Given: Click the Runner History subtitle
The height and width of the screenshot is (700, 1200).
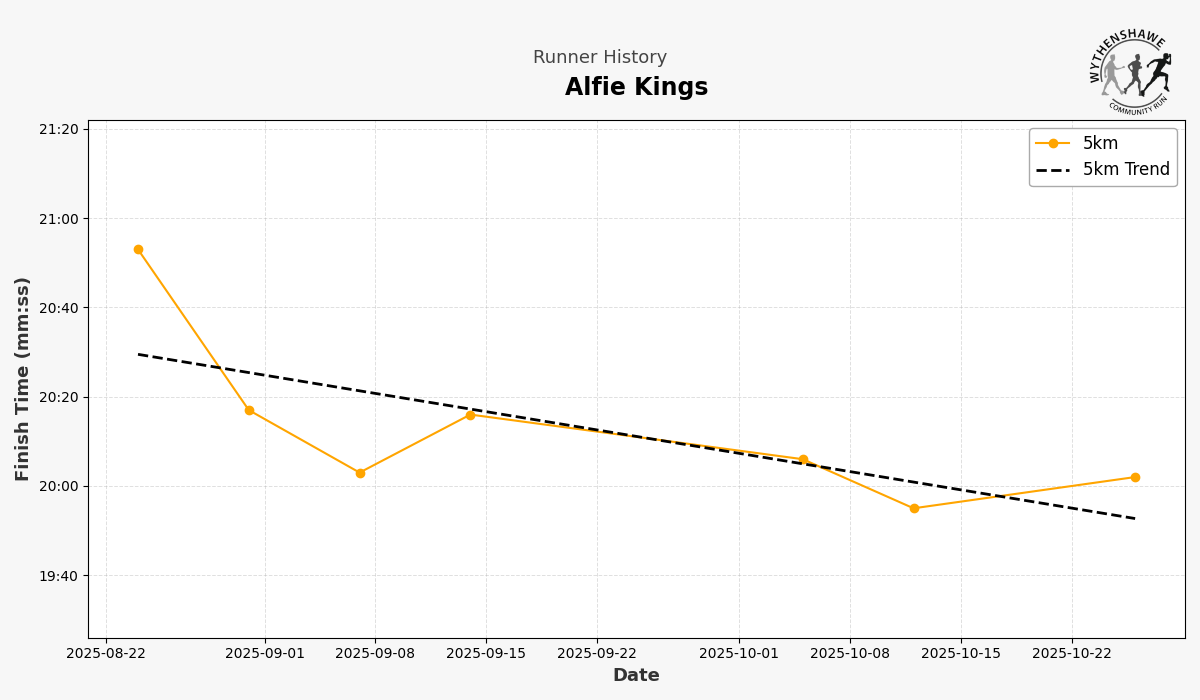Looking at the screenshot, I should [x=600, y=58].
